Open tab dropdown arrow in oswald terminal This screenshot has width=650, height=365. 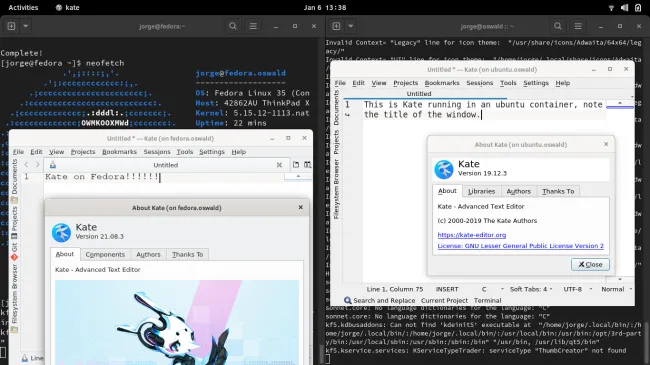pyautogui.click(x=351, y=26)
